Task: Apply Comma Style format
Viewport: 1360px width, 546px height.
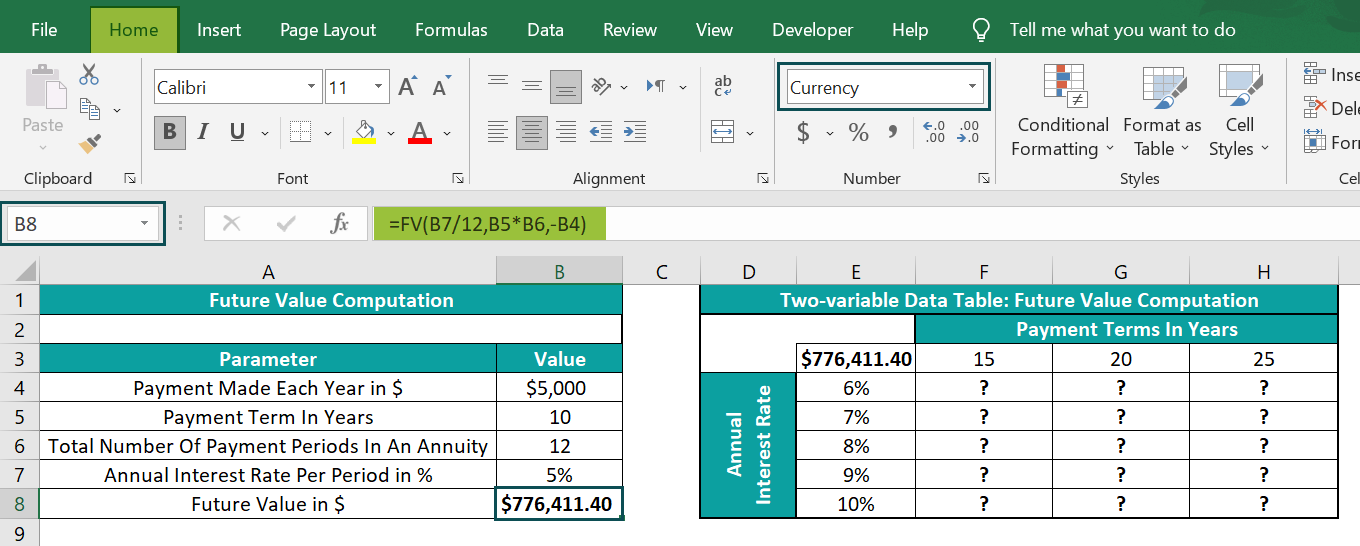Action: (893, 132)
